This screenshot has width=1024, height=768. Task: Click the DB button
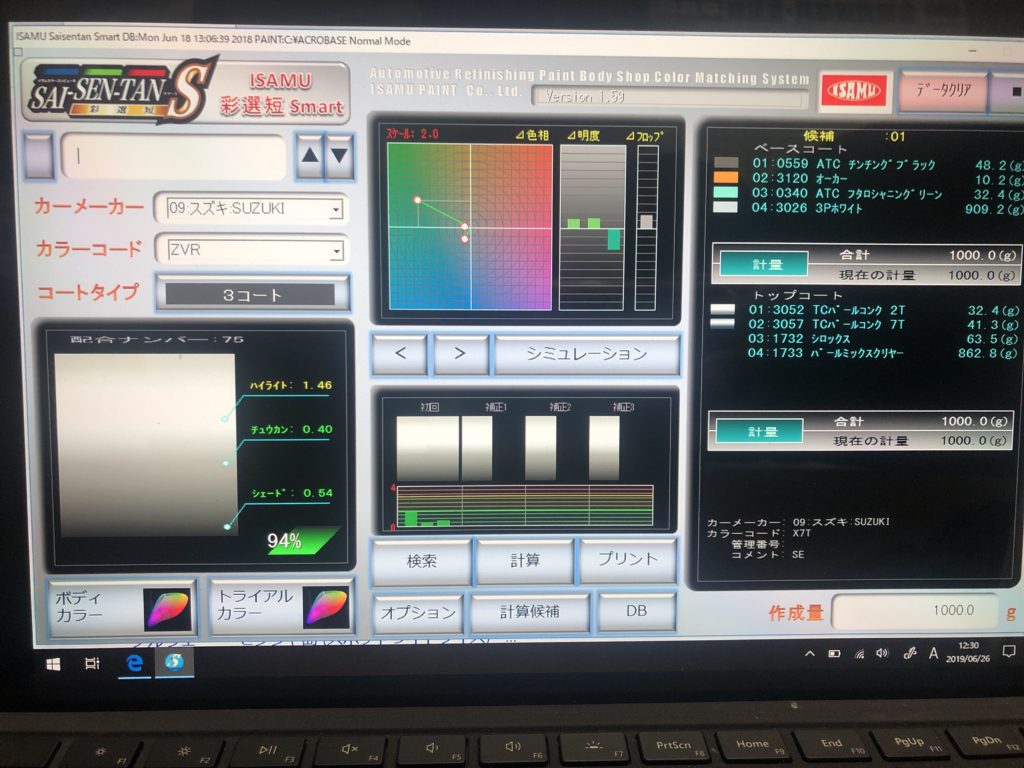636,611
